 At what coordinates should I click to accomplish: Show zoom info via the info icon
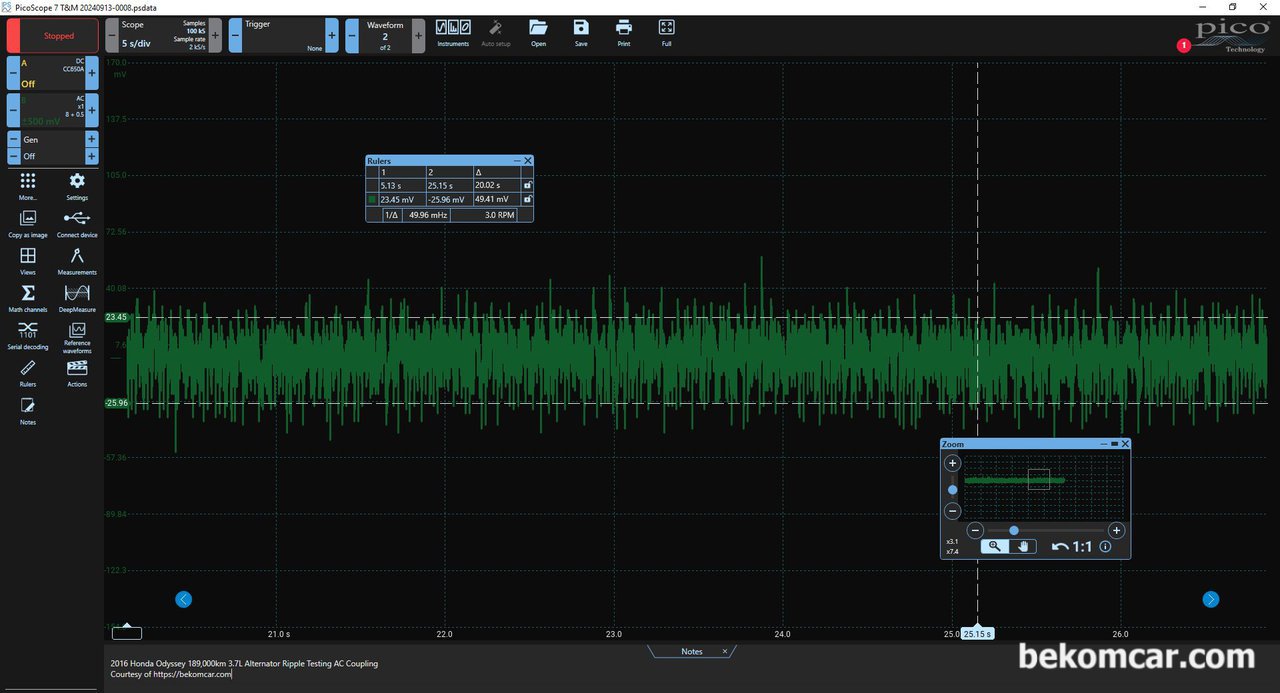point(1105,547)
